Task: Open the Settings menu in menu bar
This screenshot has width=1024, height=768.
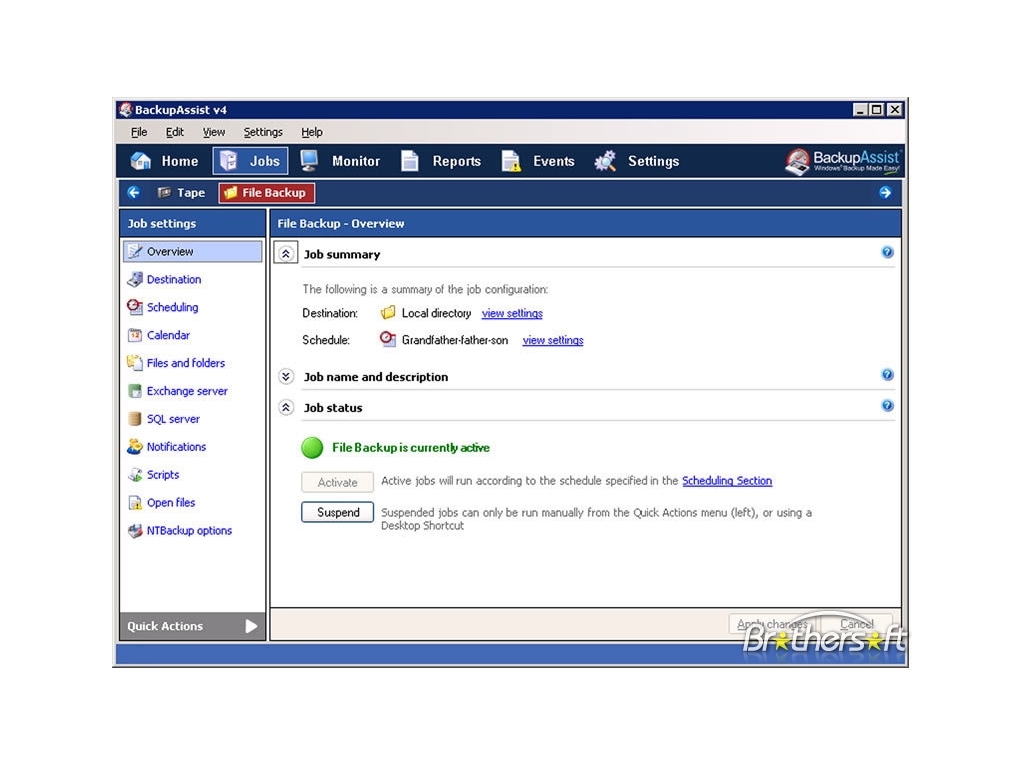Action: pos(263,132)
